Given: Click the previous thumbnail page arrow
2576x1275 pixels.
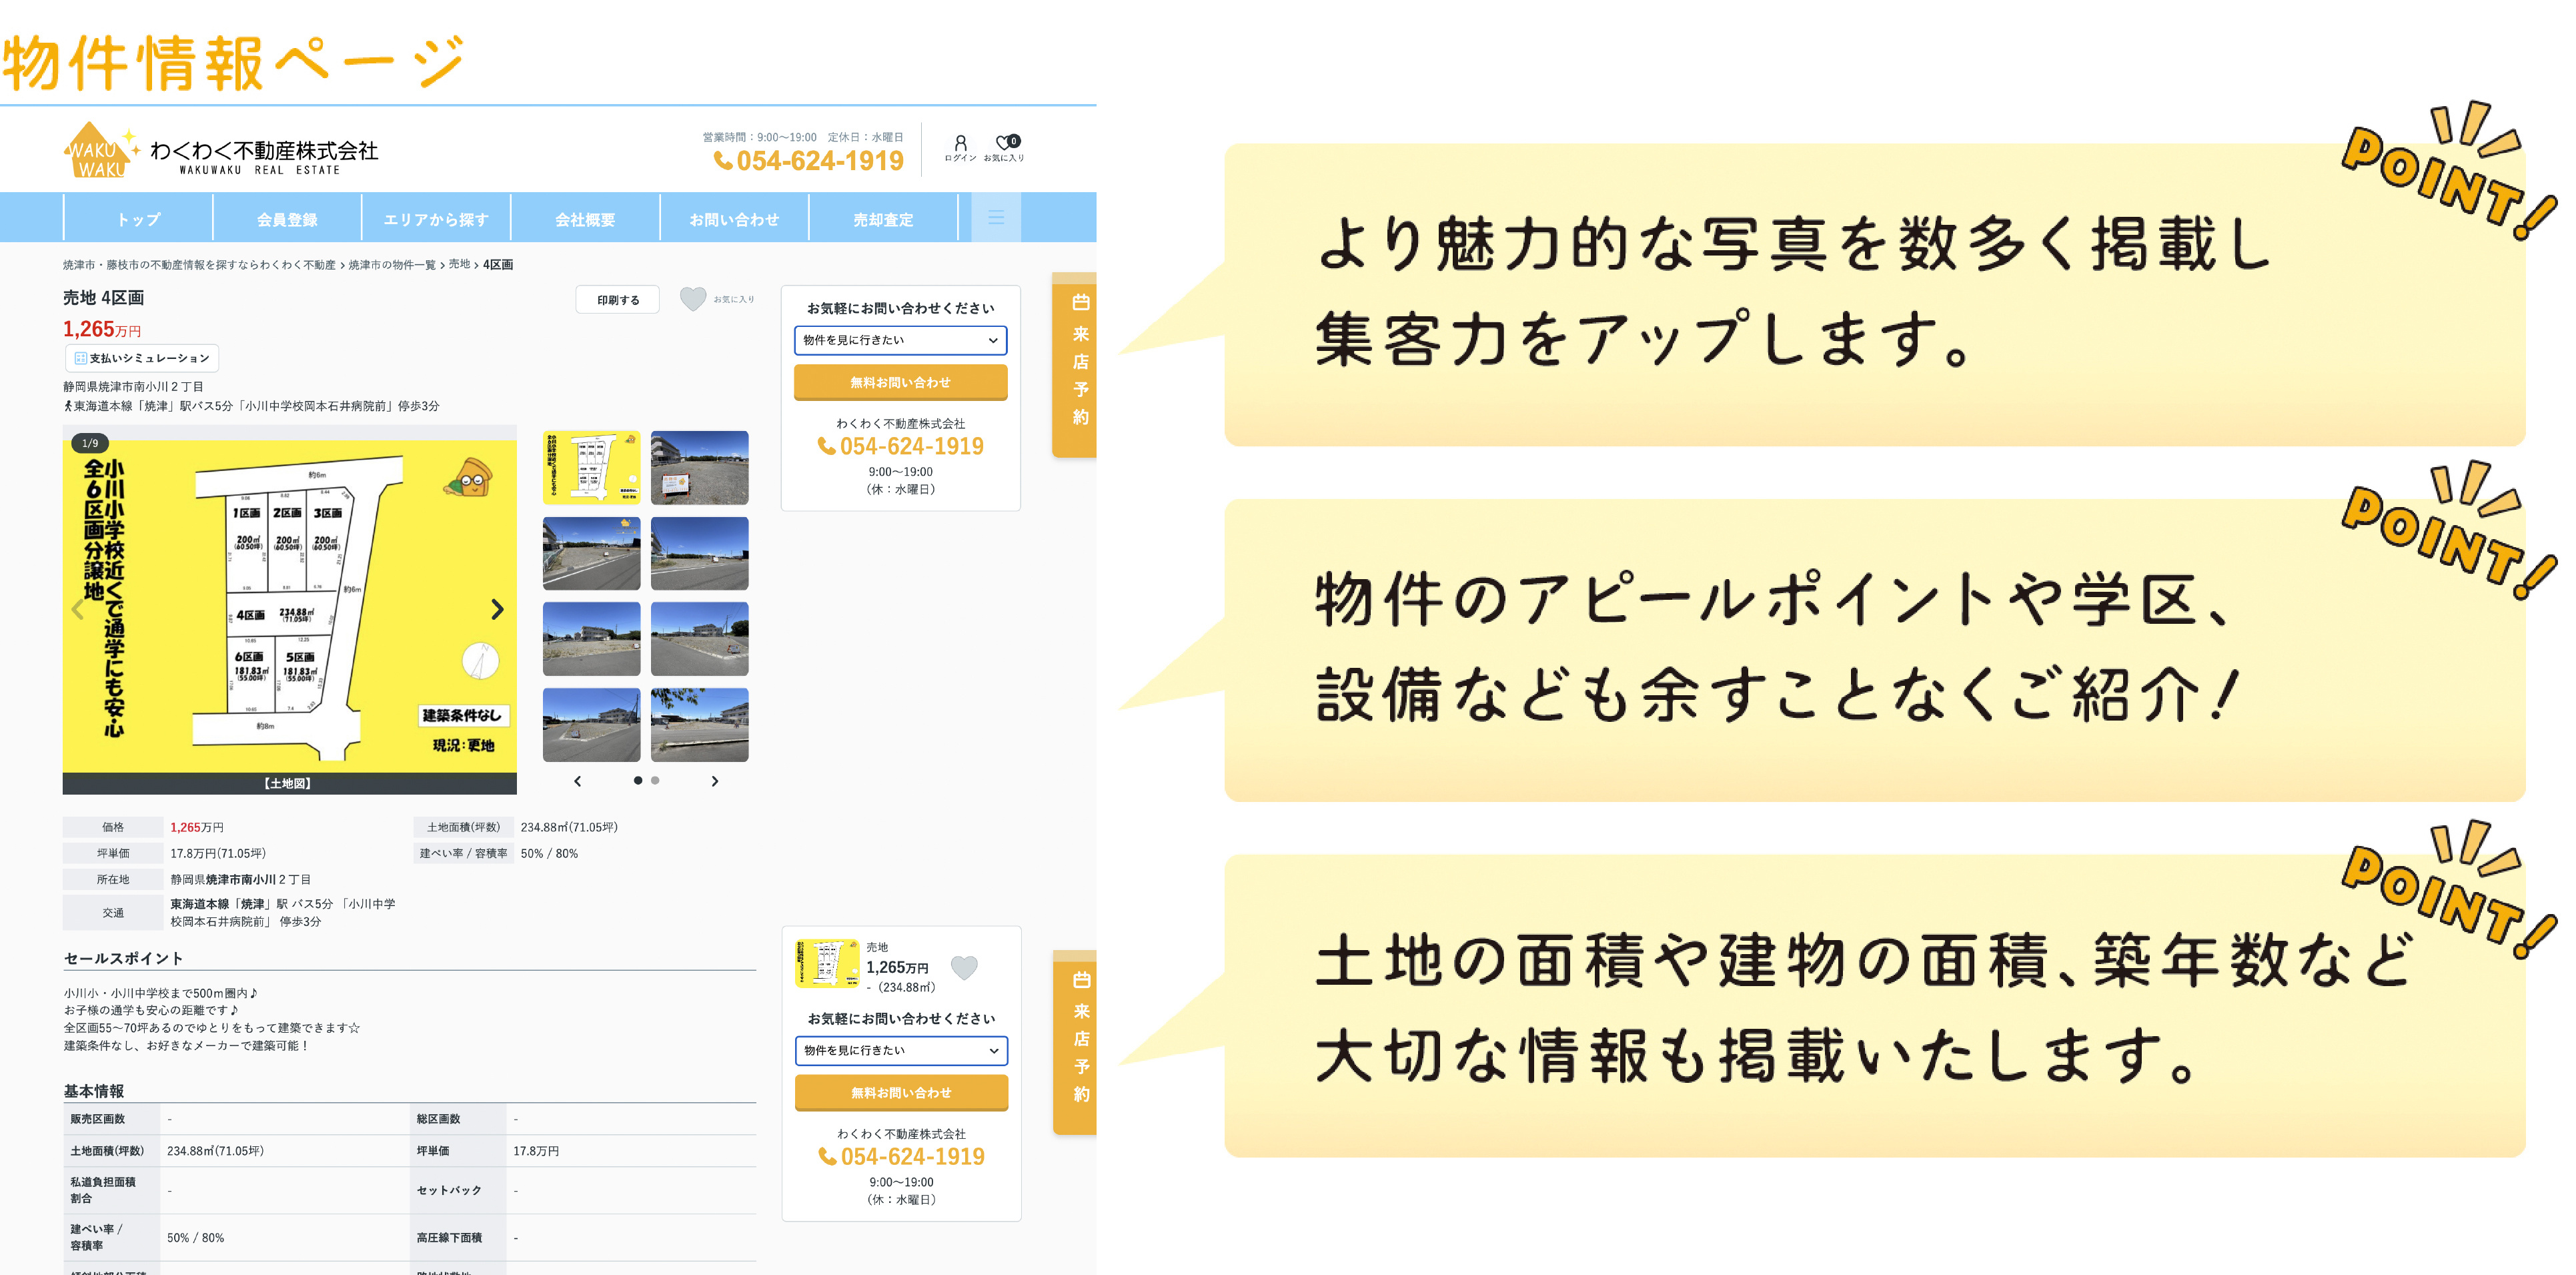Looking at the screenshot, I should [577, 781].
